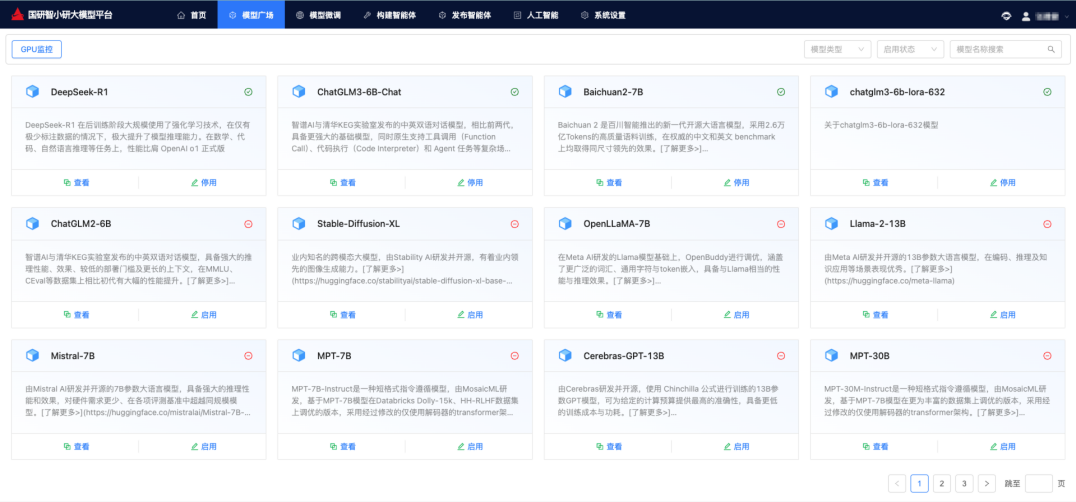Enable MPT-7B with 启用
The width and height of the screenshot is (1076, 502).
[x=469, y=446]
